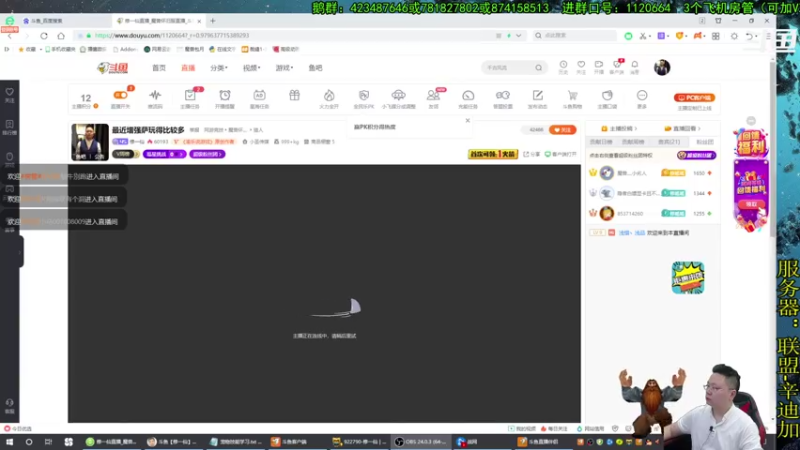
Task: Reload the page in browser toolbar
Action: point(44,36)
